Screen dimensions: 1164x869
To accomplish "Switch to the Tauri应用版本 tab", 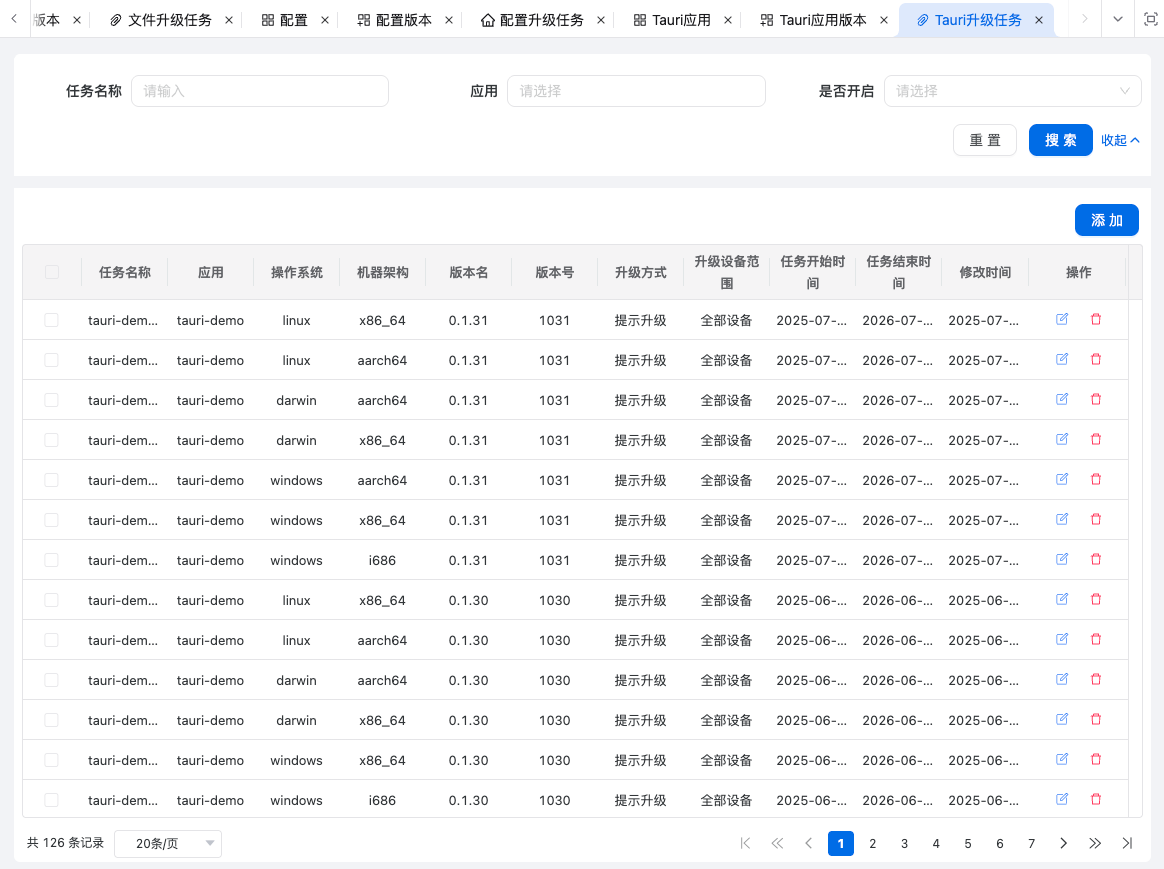I will [x=822, y=20].
